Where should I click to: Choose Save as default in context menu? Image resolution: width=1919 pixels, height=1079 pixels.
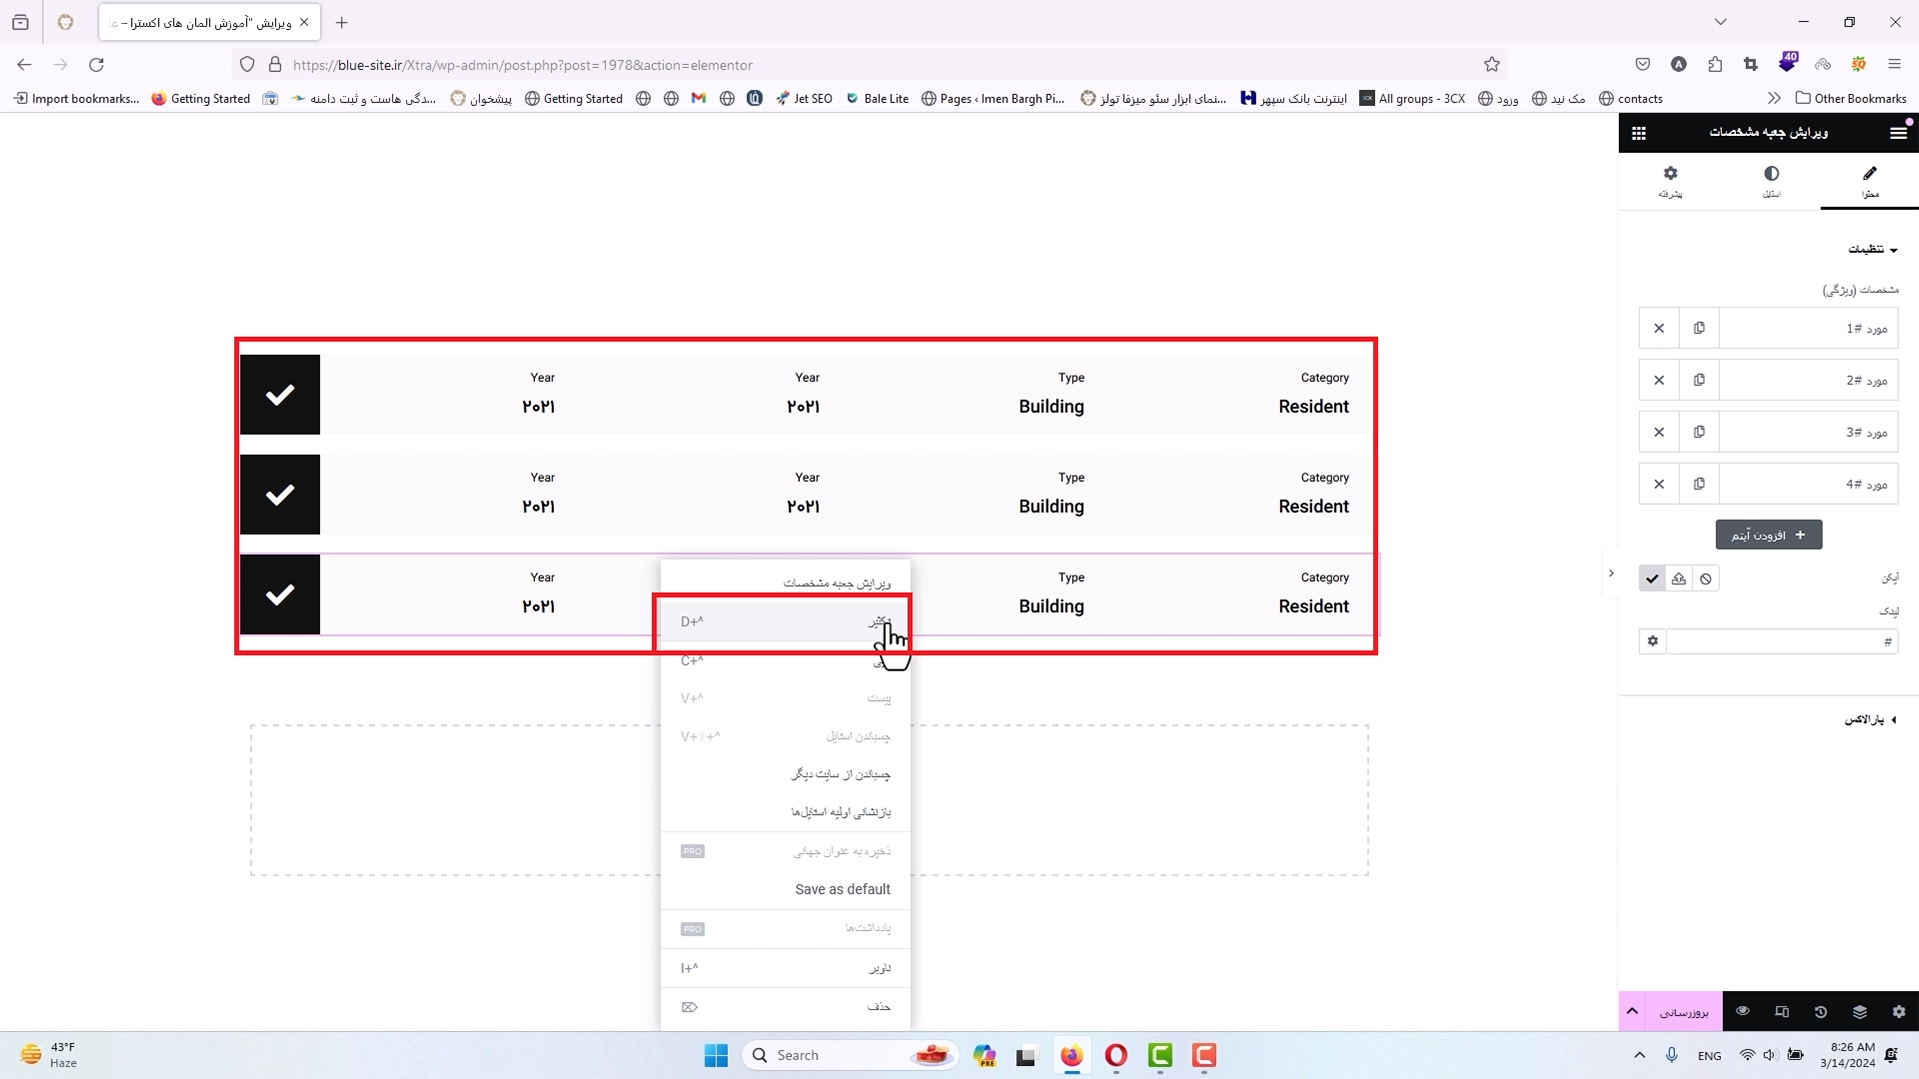[x=785, y=889]
